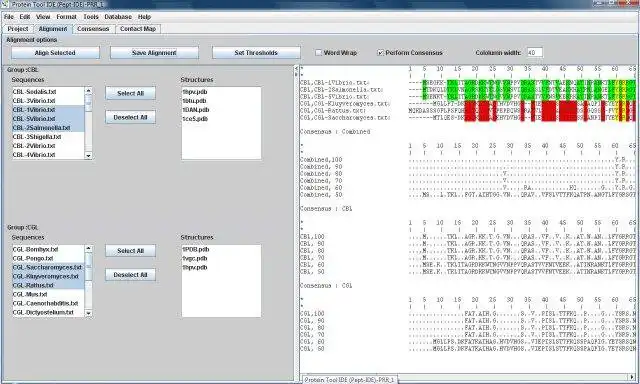Screen dimensions: 640x384
Task: Switch to the Alignment tab
Action: (x=53, y=29)
